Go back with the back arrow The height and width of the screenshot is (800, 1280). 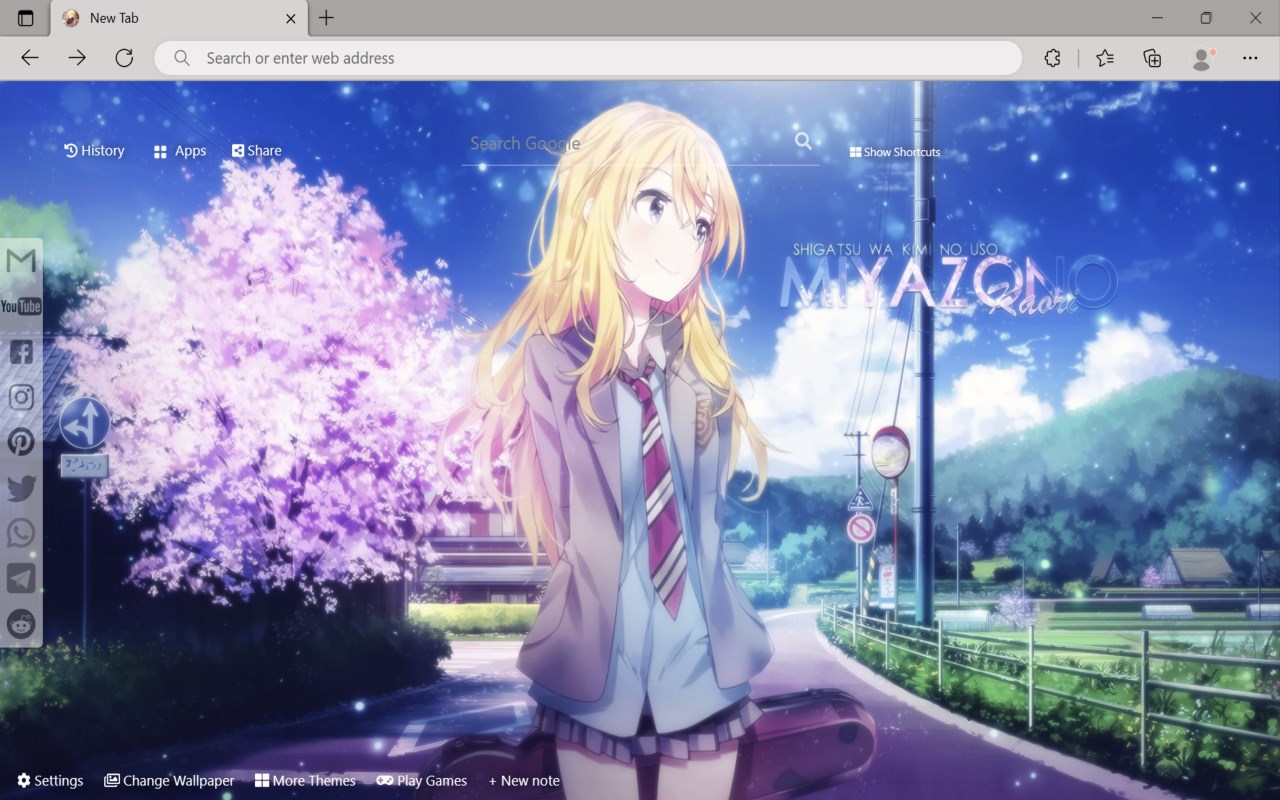point(30,58)
